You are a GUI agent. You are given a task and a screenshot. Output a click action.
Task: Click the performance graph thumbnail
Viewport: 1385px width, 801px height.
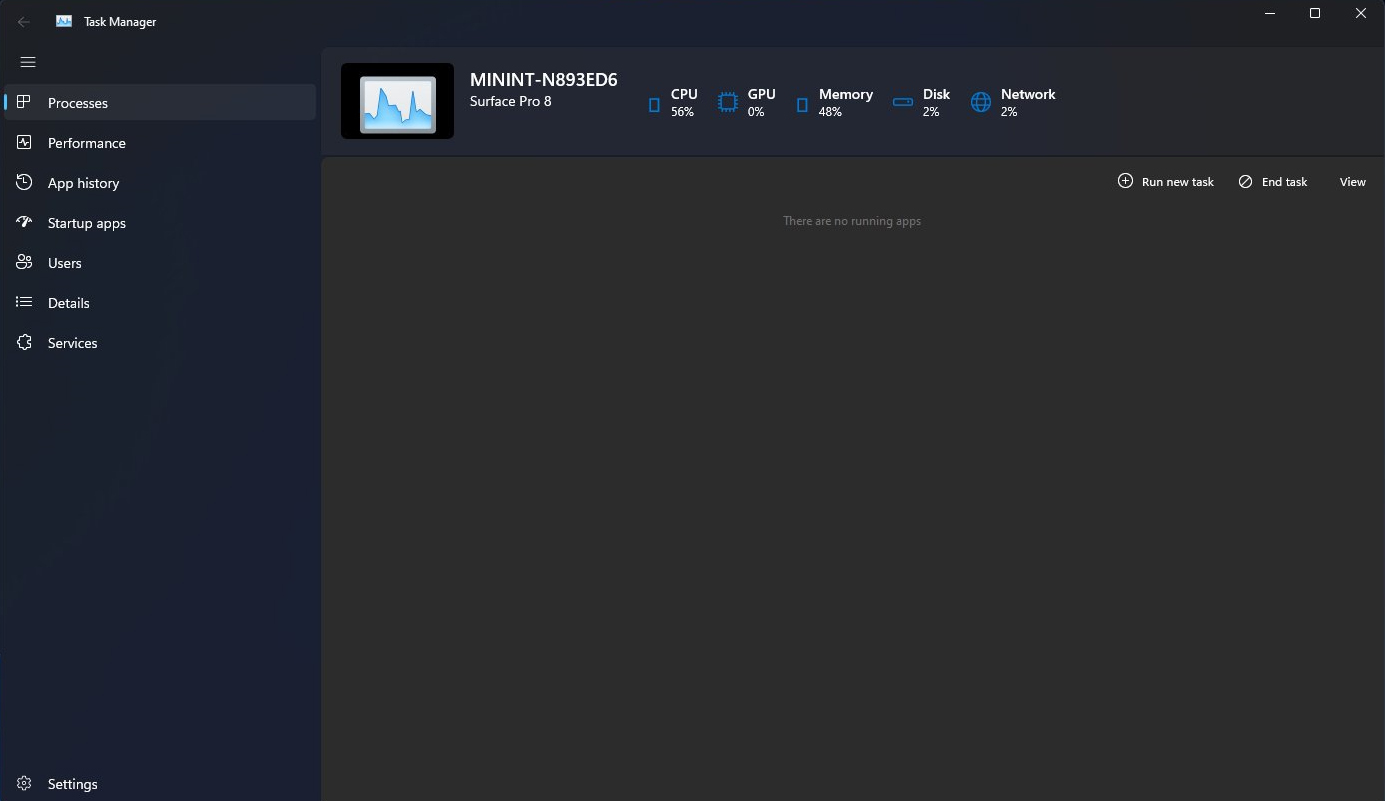click(397, 102)
